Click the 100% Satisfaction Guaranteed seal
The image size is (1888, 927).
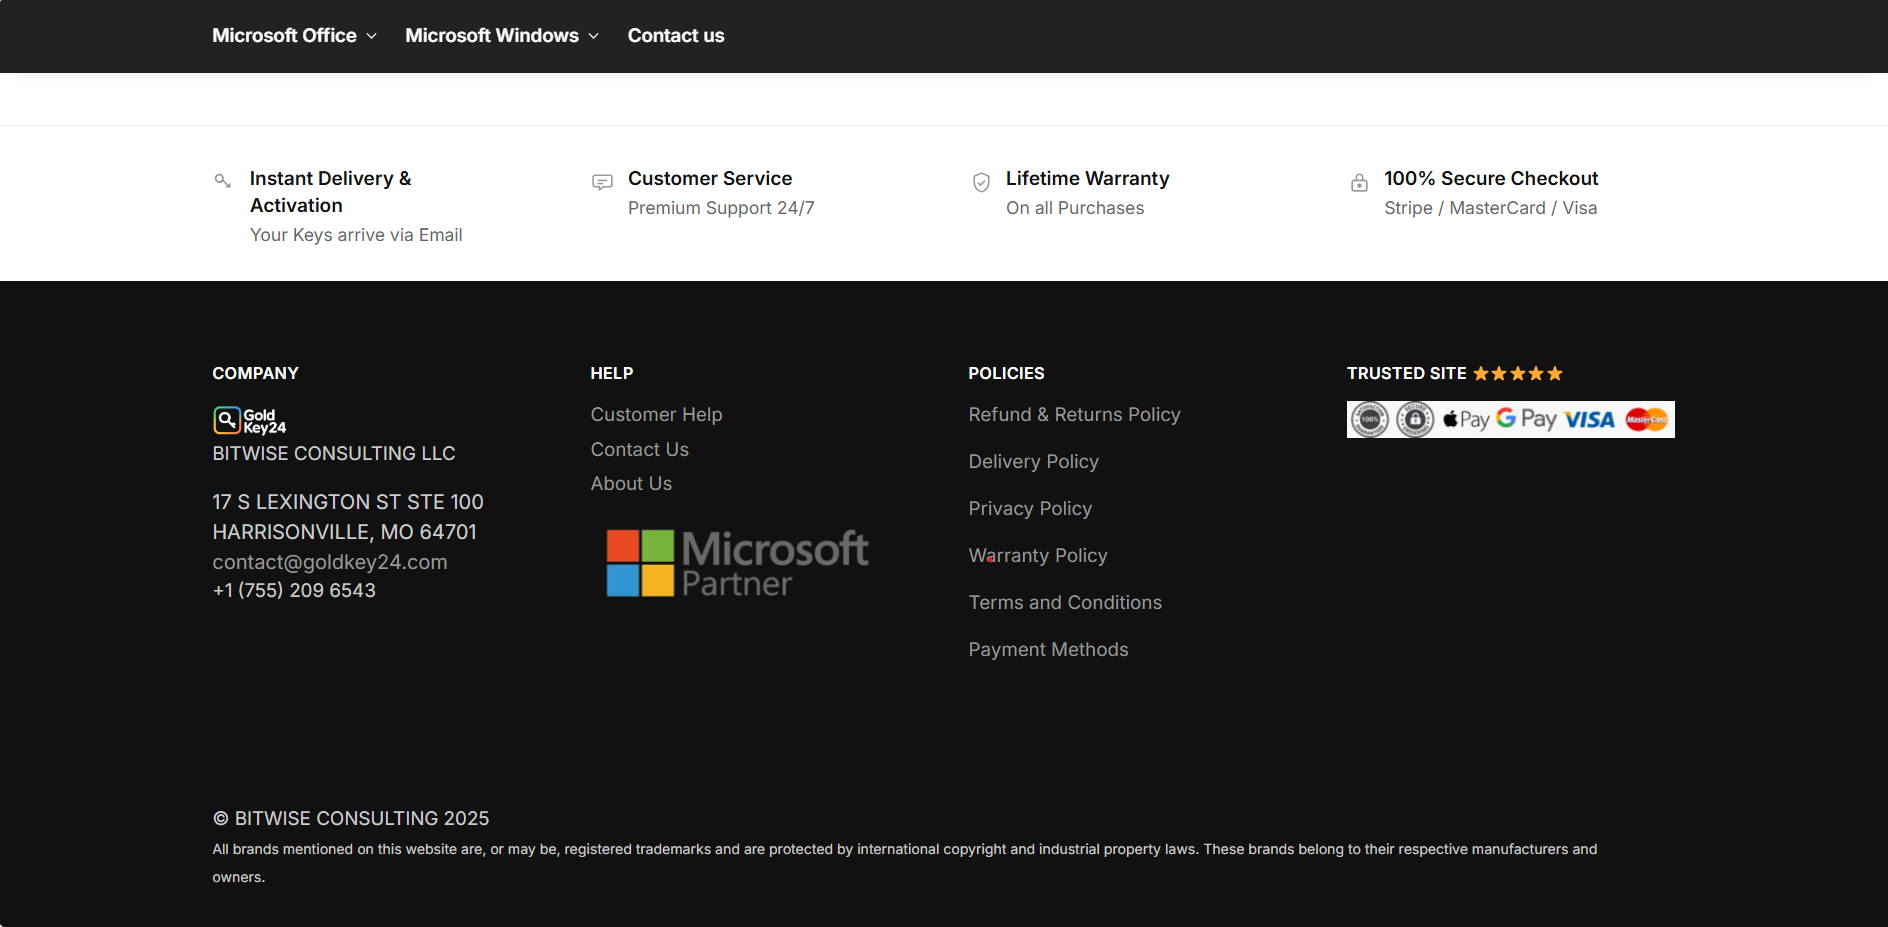tap(1372, 419)
